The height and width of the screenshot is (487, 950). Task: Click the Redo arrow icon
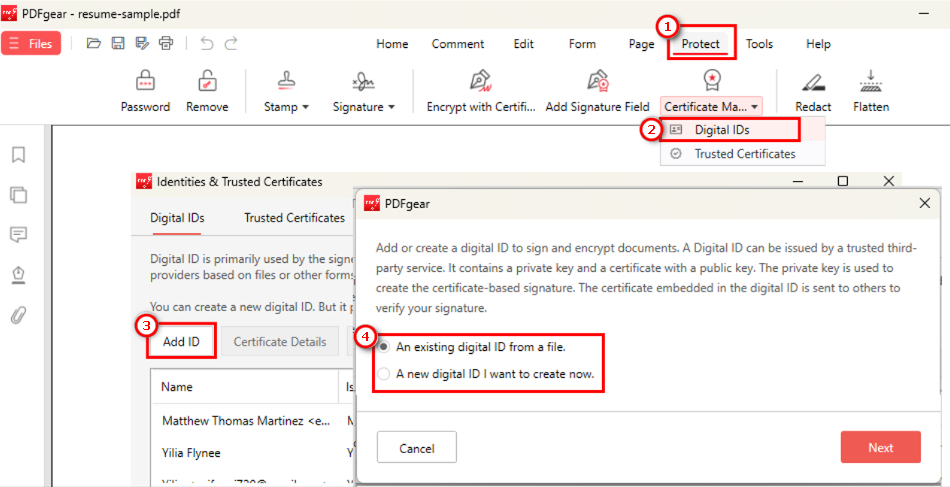[231, 43]
